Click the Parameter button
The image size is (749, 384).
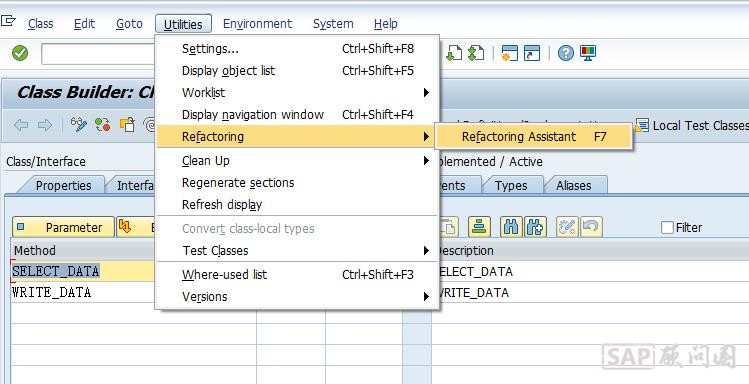coord(64,227)
